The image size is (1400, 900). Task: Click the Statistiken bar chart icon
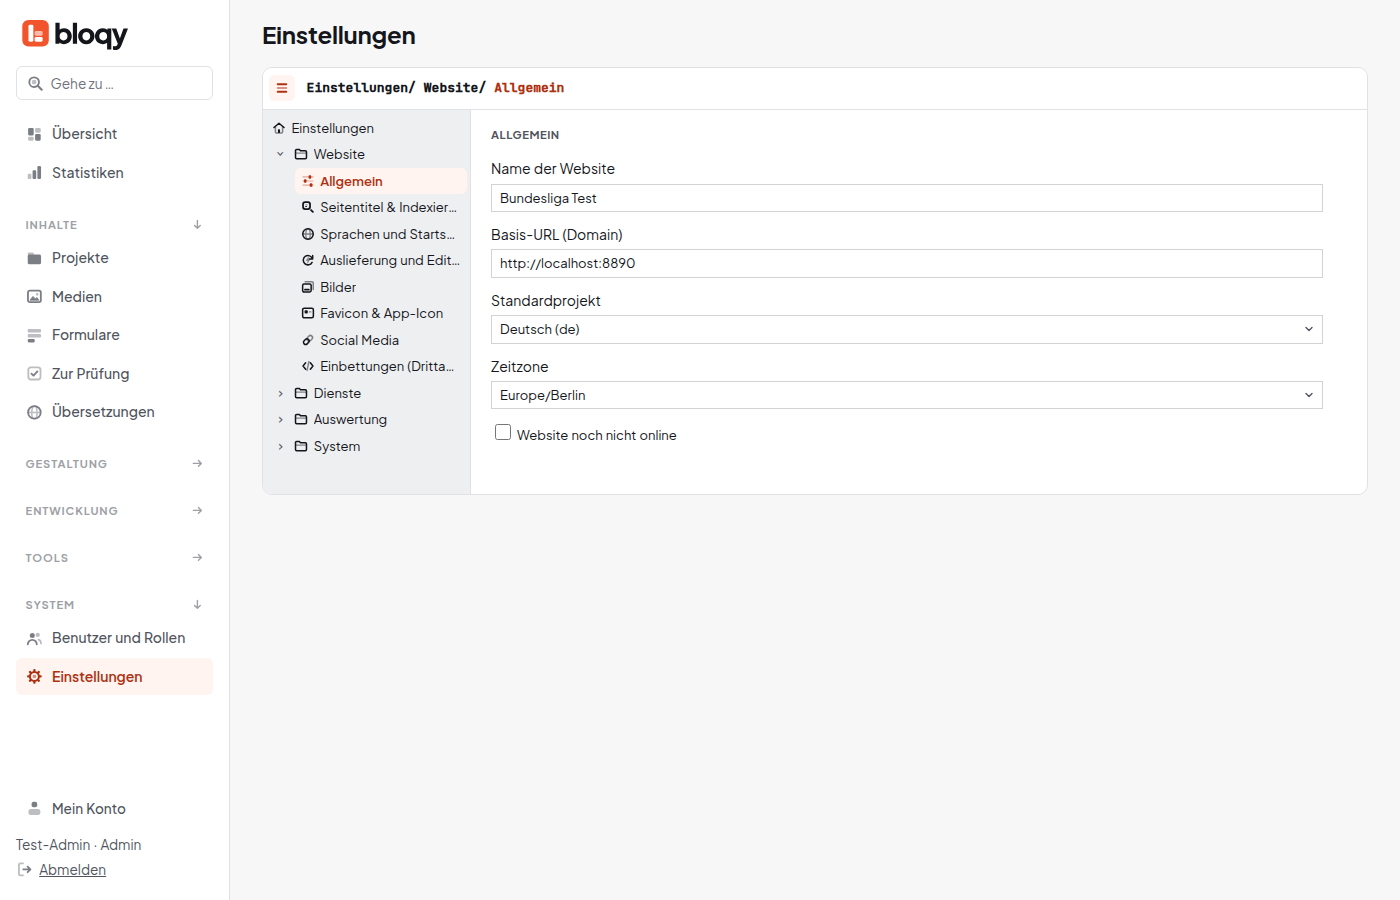[x=34, y=173]
